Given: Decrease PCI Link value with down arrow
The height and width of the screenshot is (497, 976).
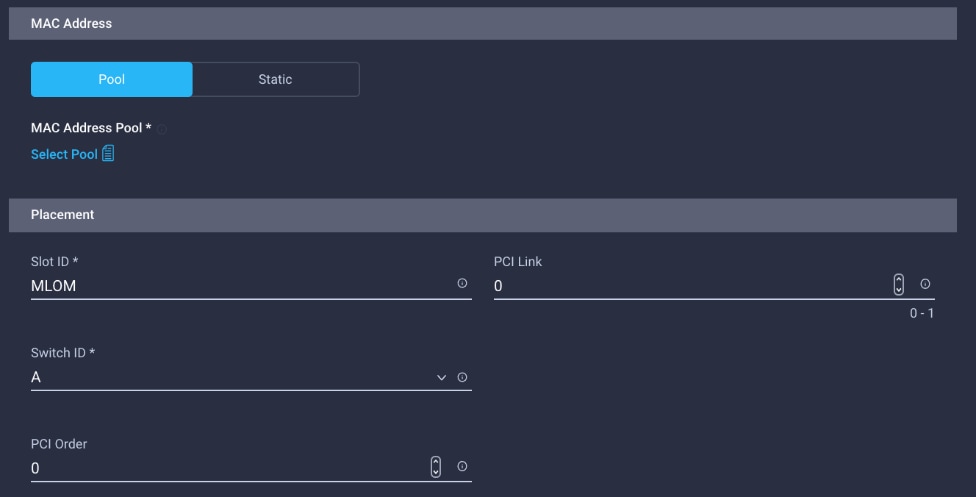Looking at the screenshot, I should 898,290.
